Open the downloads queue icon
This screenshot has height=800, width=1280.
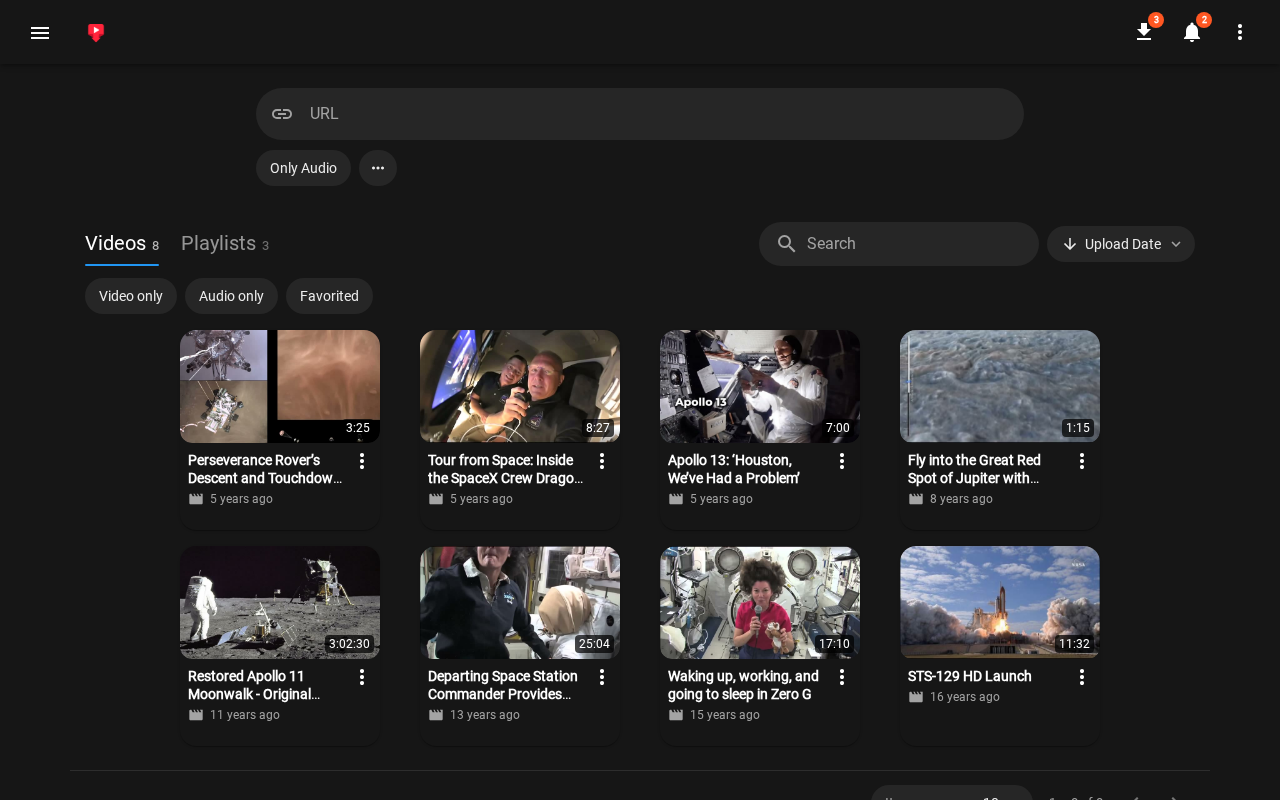1144,32
